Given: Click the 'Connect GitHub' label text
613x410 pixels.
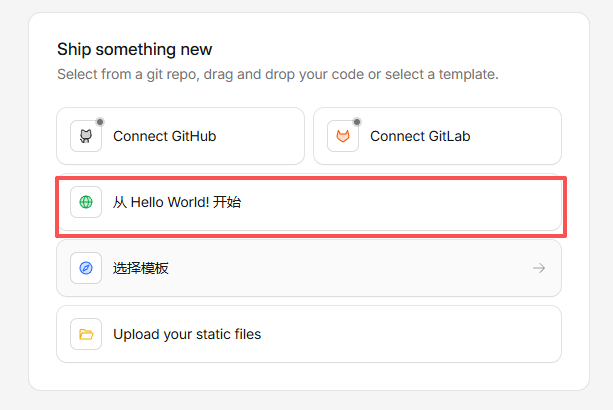Looking at the screenshot, I should pyautogui.click(x=164, y=136).
